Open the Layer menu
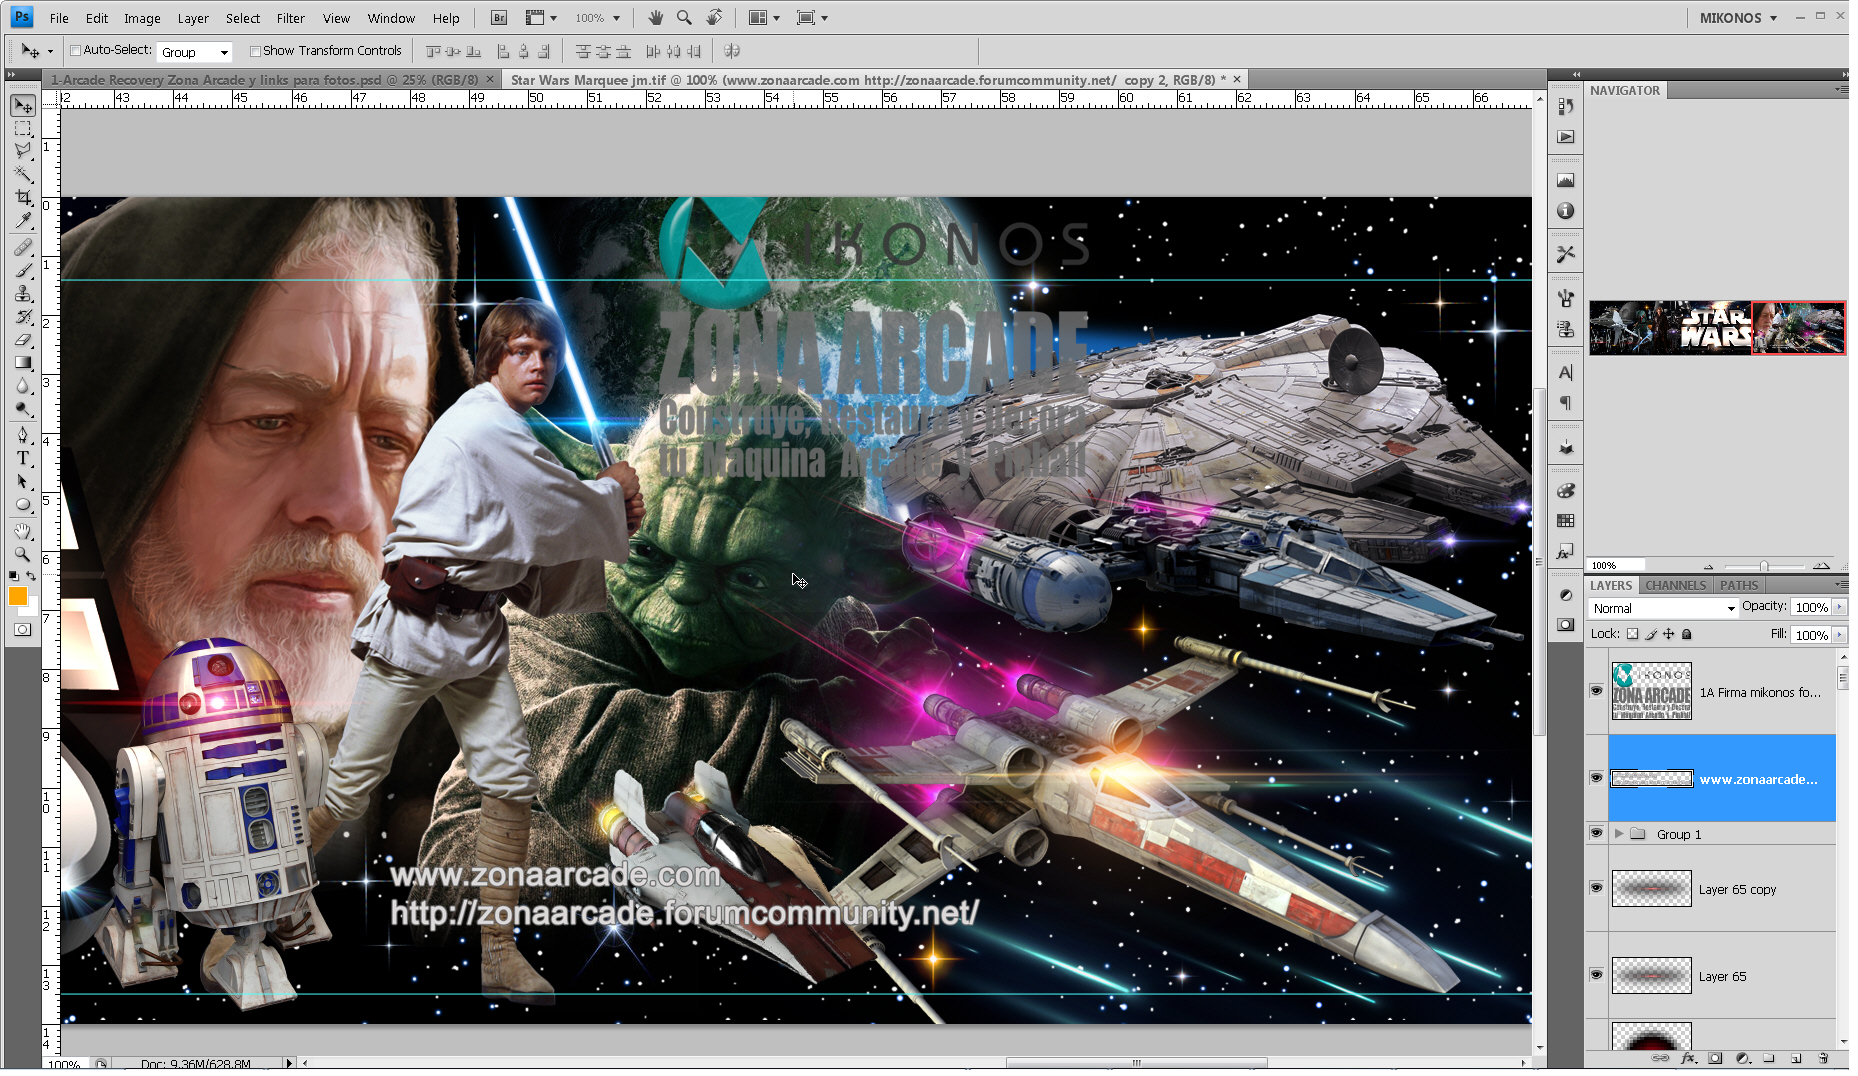Screen dimensions: 1858x1076 click(193, 18)
